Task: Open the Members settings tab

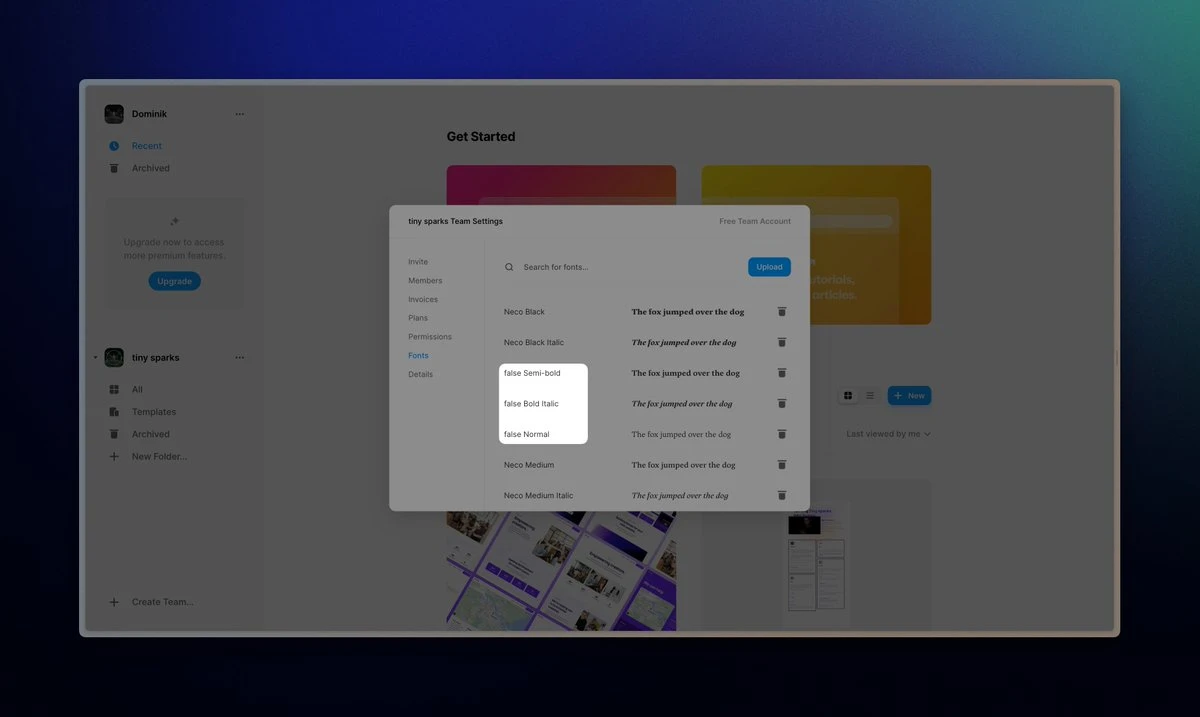Action: (425, 281)
